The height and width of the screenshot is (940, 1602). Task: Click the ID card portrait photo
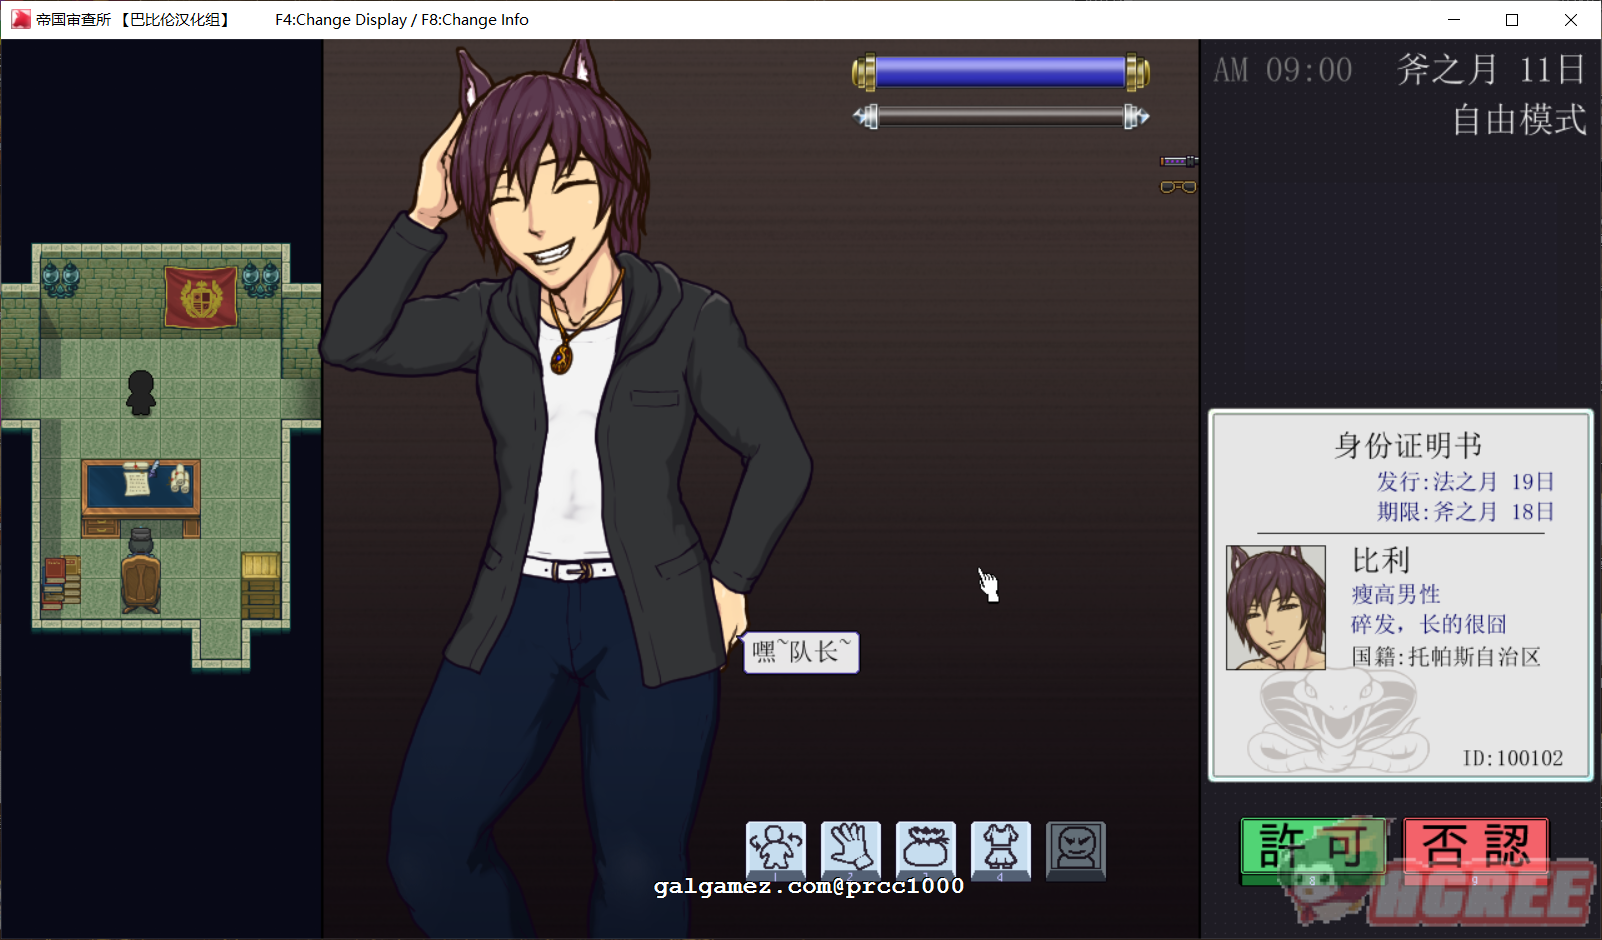tap(1276, 607)
